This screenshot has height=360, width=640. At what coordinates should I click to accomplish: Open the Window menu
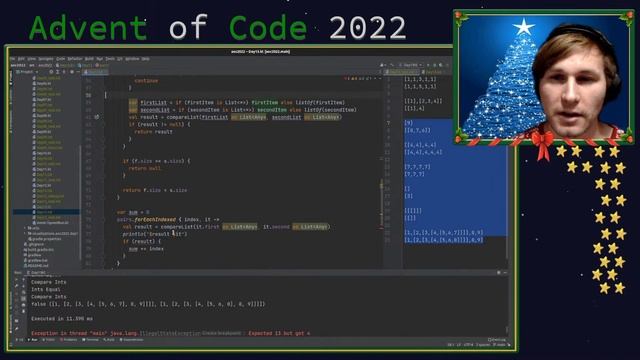(132, 59)
